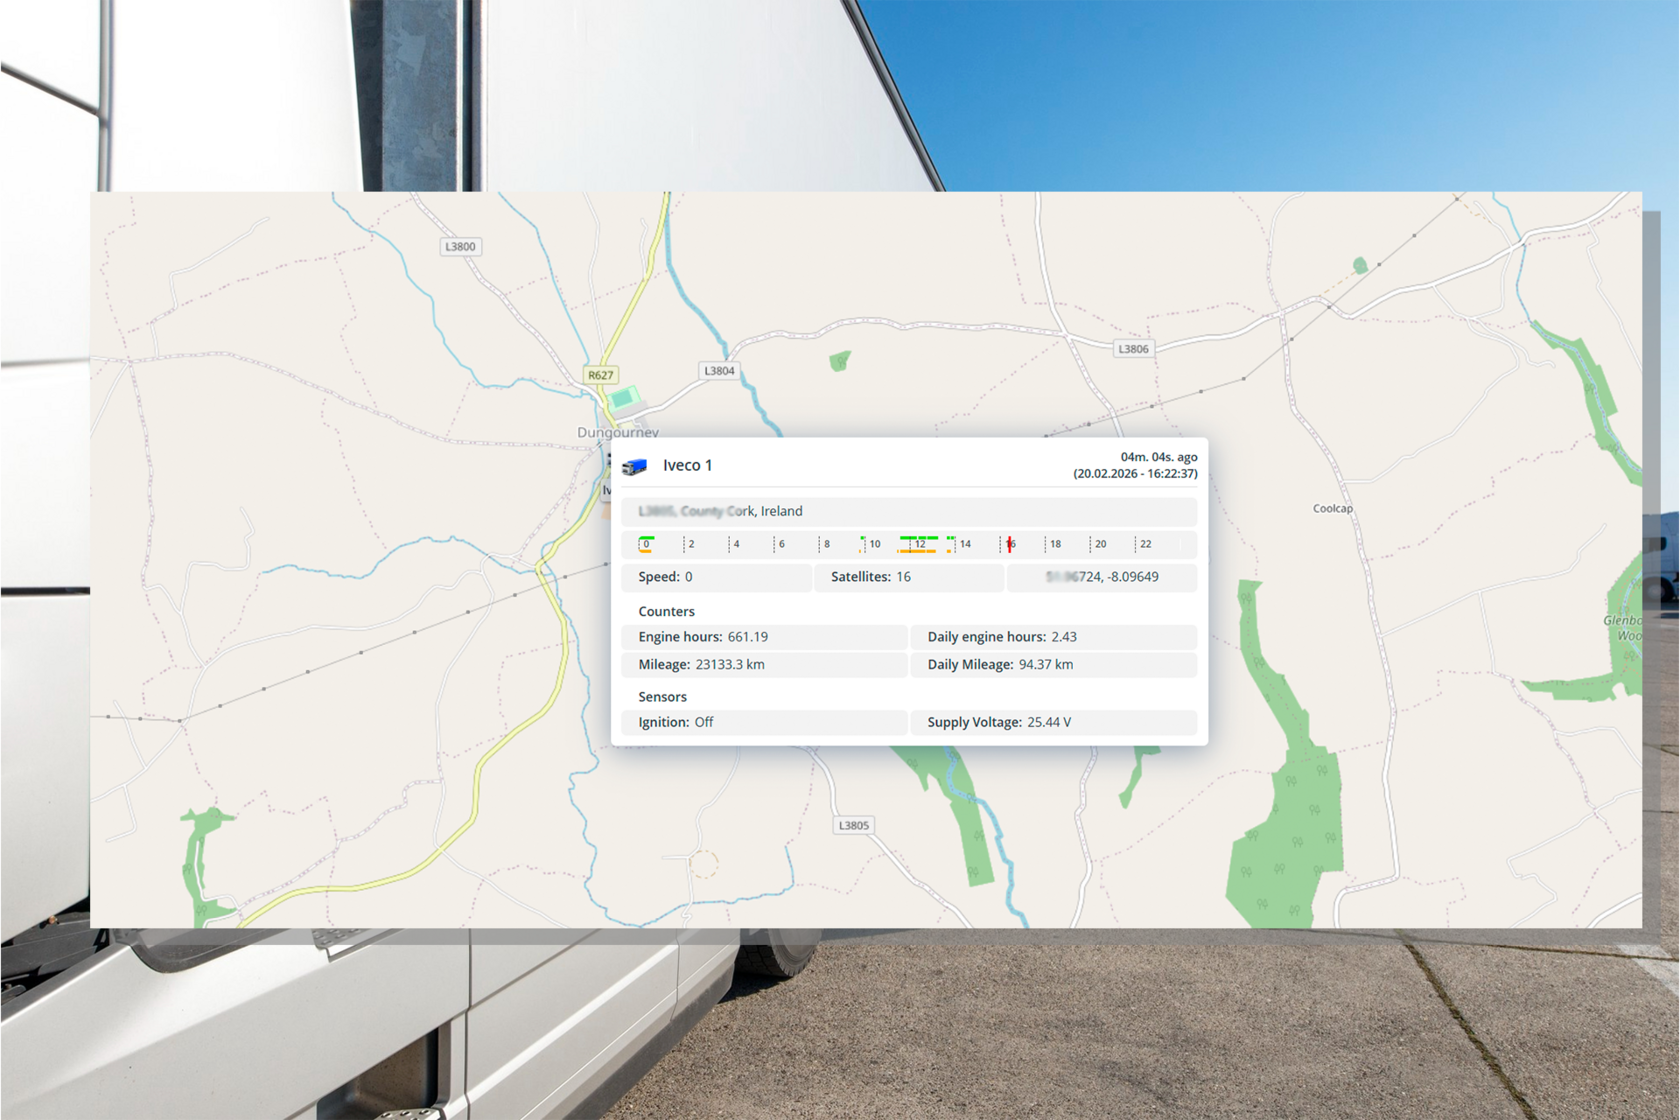Click the R627 road shield on the map
This screenshot has height=1120, width=1680.
pyautogui.click(x=600, y=375)
